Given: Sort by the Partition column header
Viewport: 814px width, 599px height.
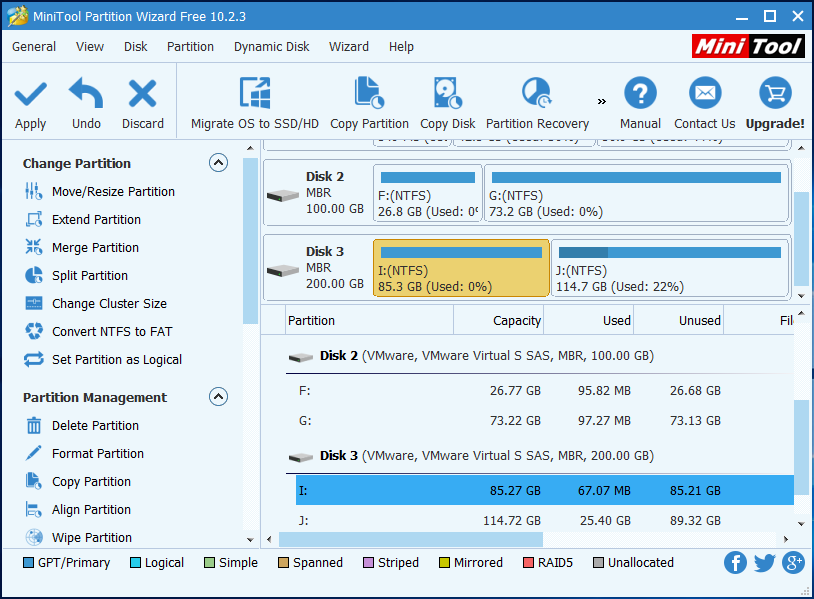Looking at the screenshot, I should pos(370,320).
